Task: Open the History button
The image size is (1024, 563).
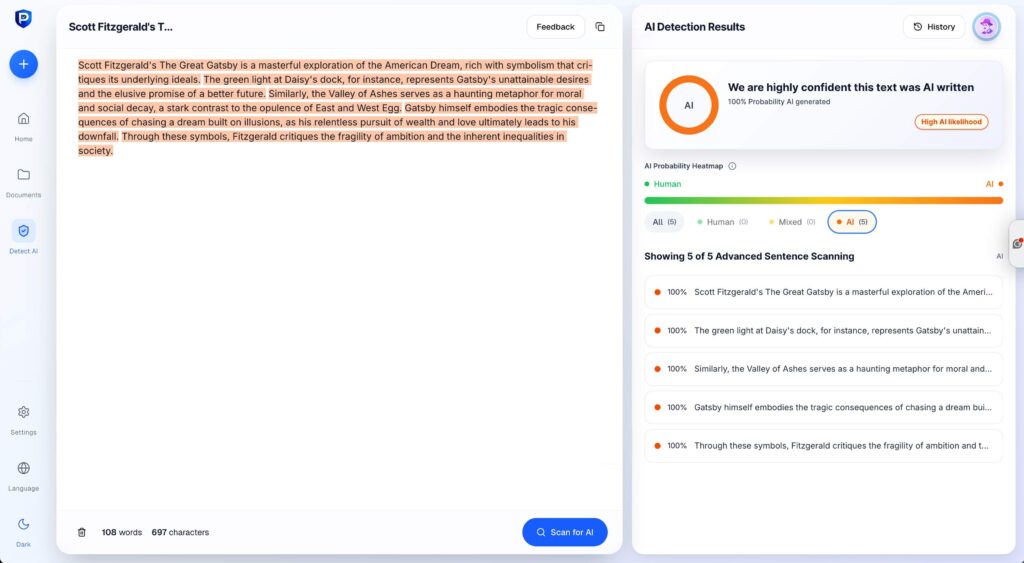Action: click(x=933, y=27)
